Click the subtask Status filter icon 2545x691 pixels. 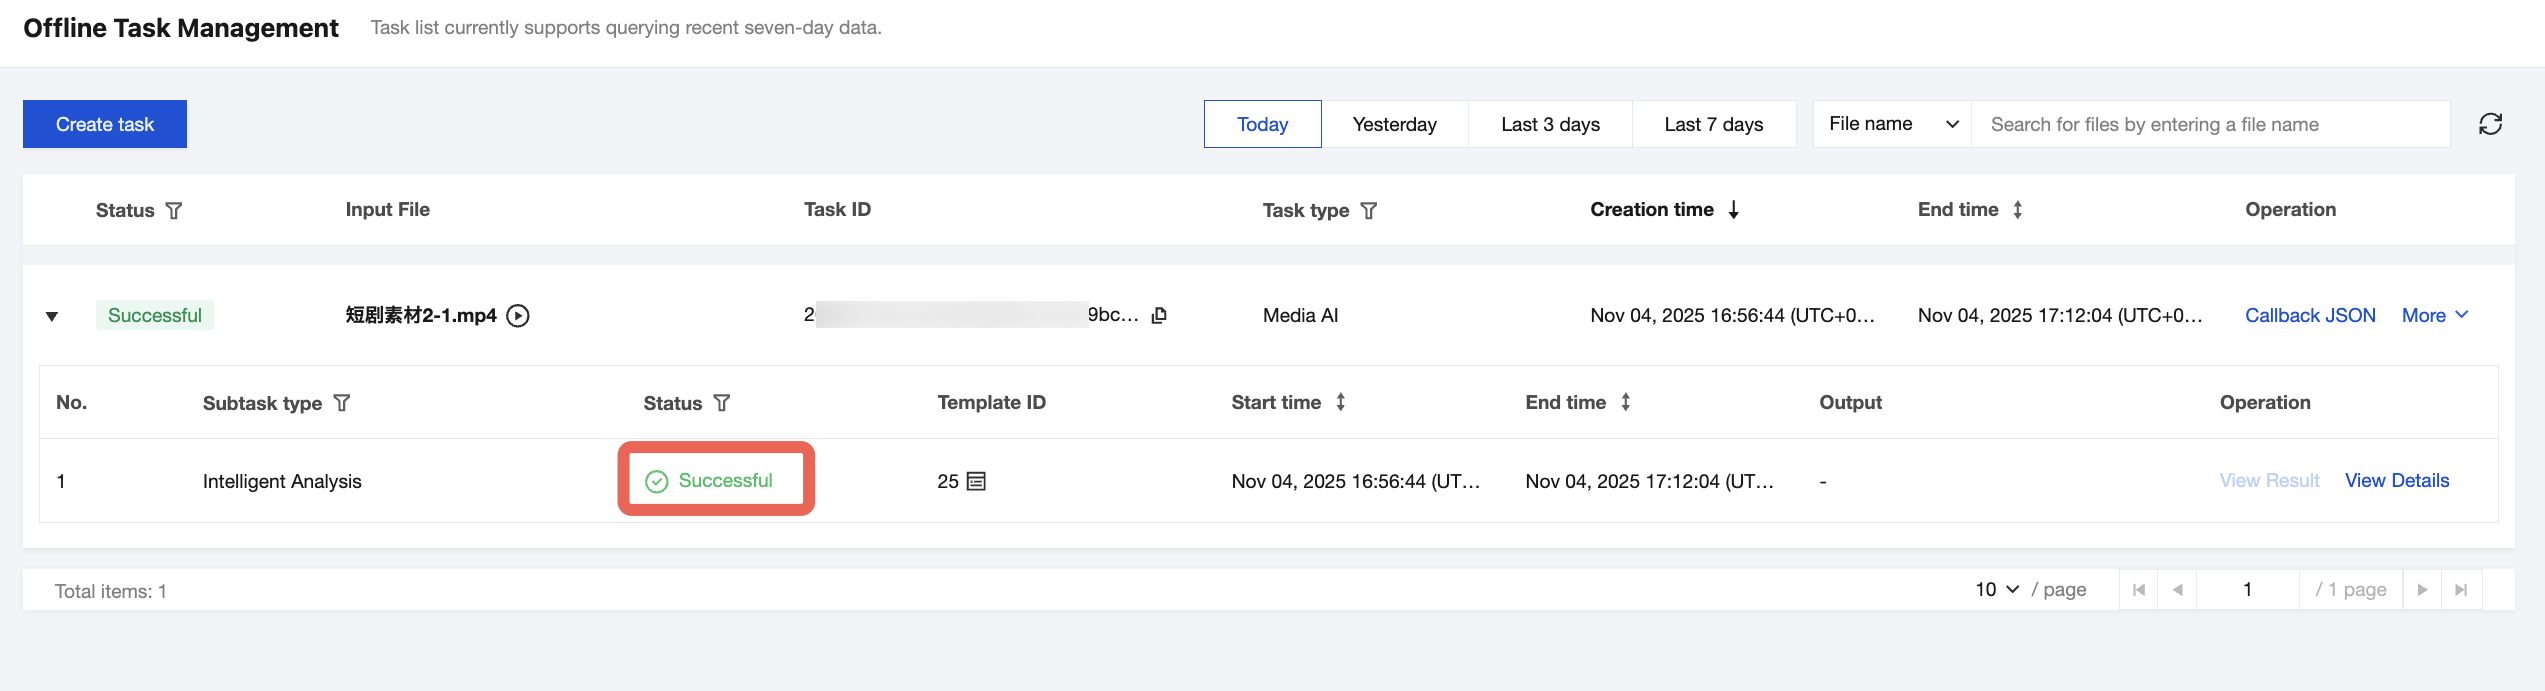coord(722,403)
